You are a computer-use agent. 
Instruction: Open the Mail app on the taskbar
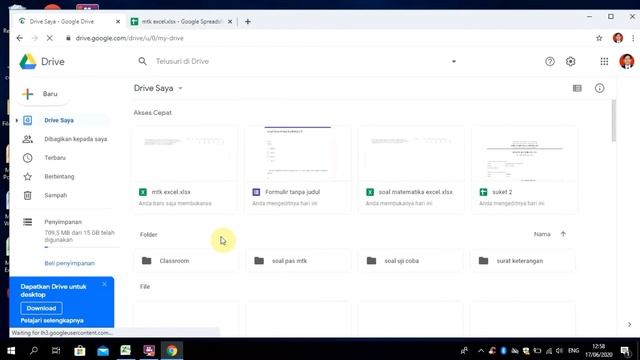[103, 350]
